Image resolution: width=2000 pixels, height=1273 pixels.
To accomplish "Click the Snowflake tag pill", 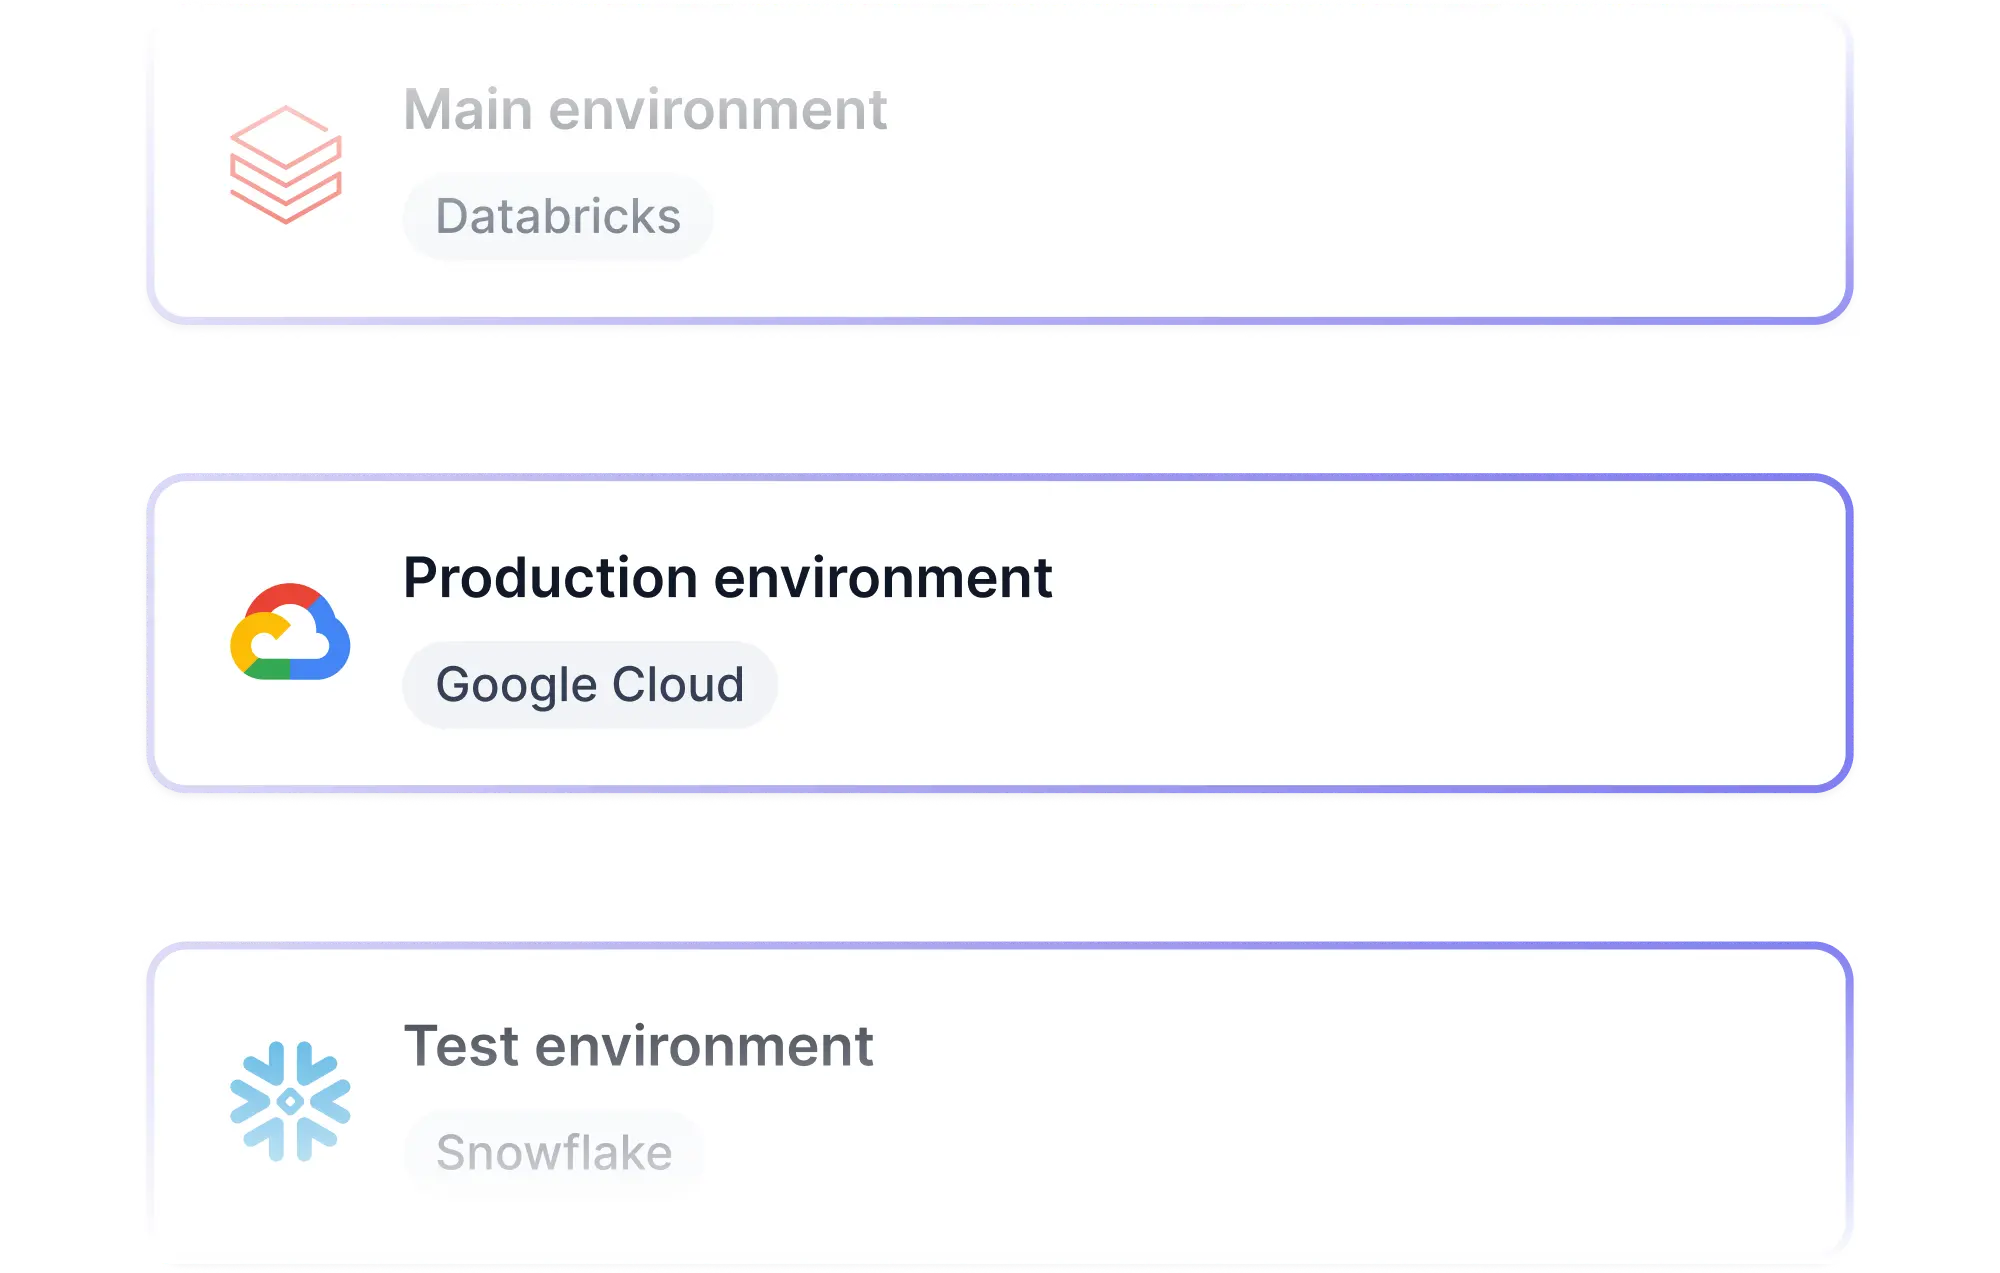I will pyautogui.click(x=554, y=1153).
